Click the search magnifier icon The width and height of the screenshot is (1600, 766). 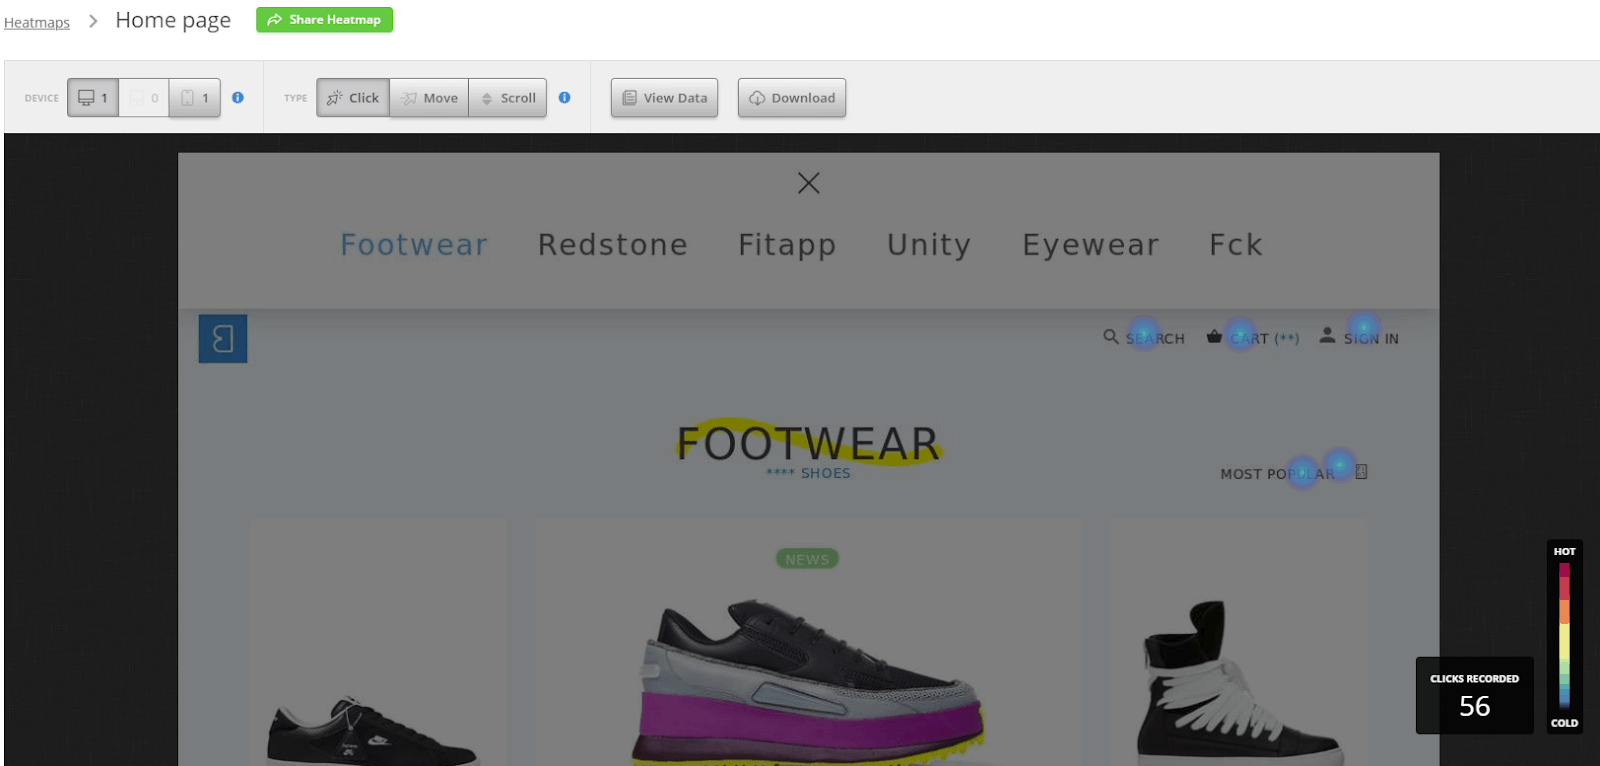[x=1111, y=337]
